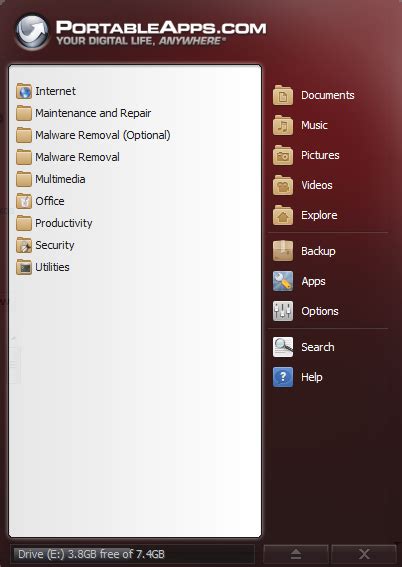Expand the Multimedia category label
The width and height of the screenshot is (402, 567).
[x=60, y=179]
